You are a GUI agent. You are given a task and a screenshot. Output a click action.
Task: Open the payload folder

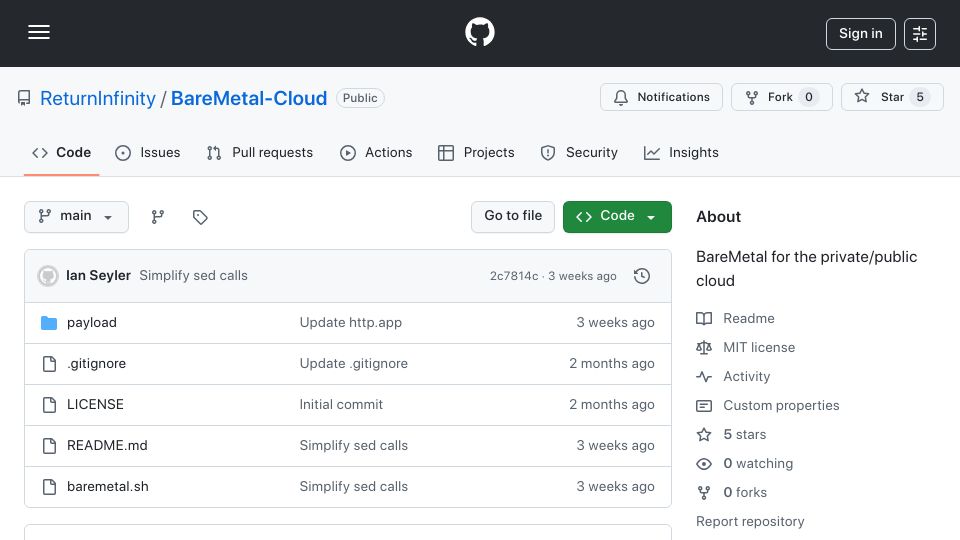[92, 323]
